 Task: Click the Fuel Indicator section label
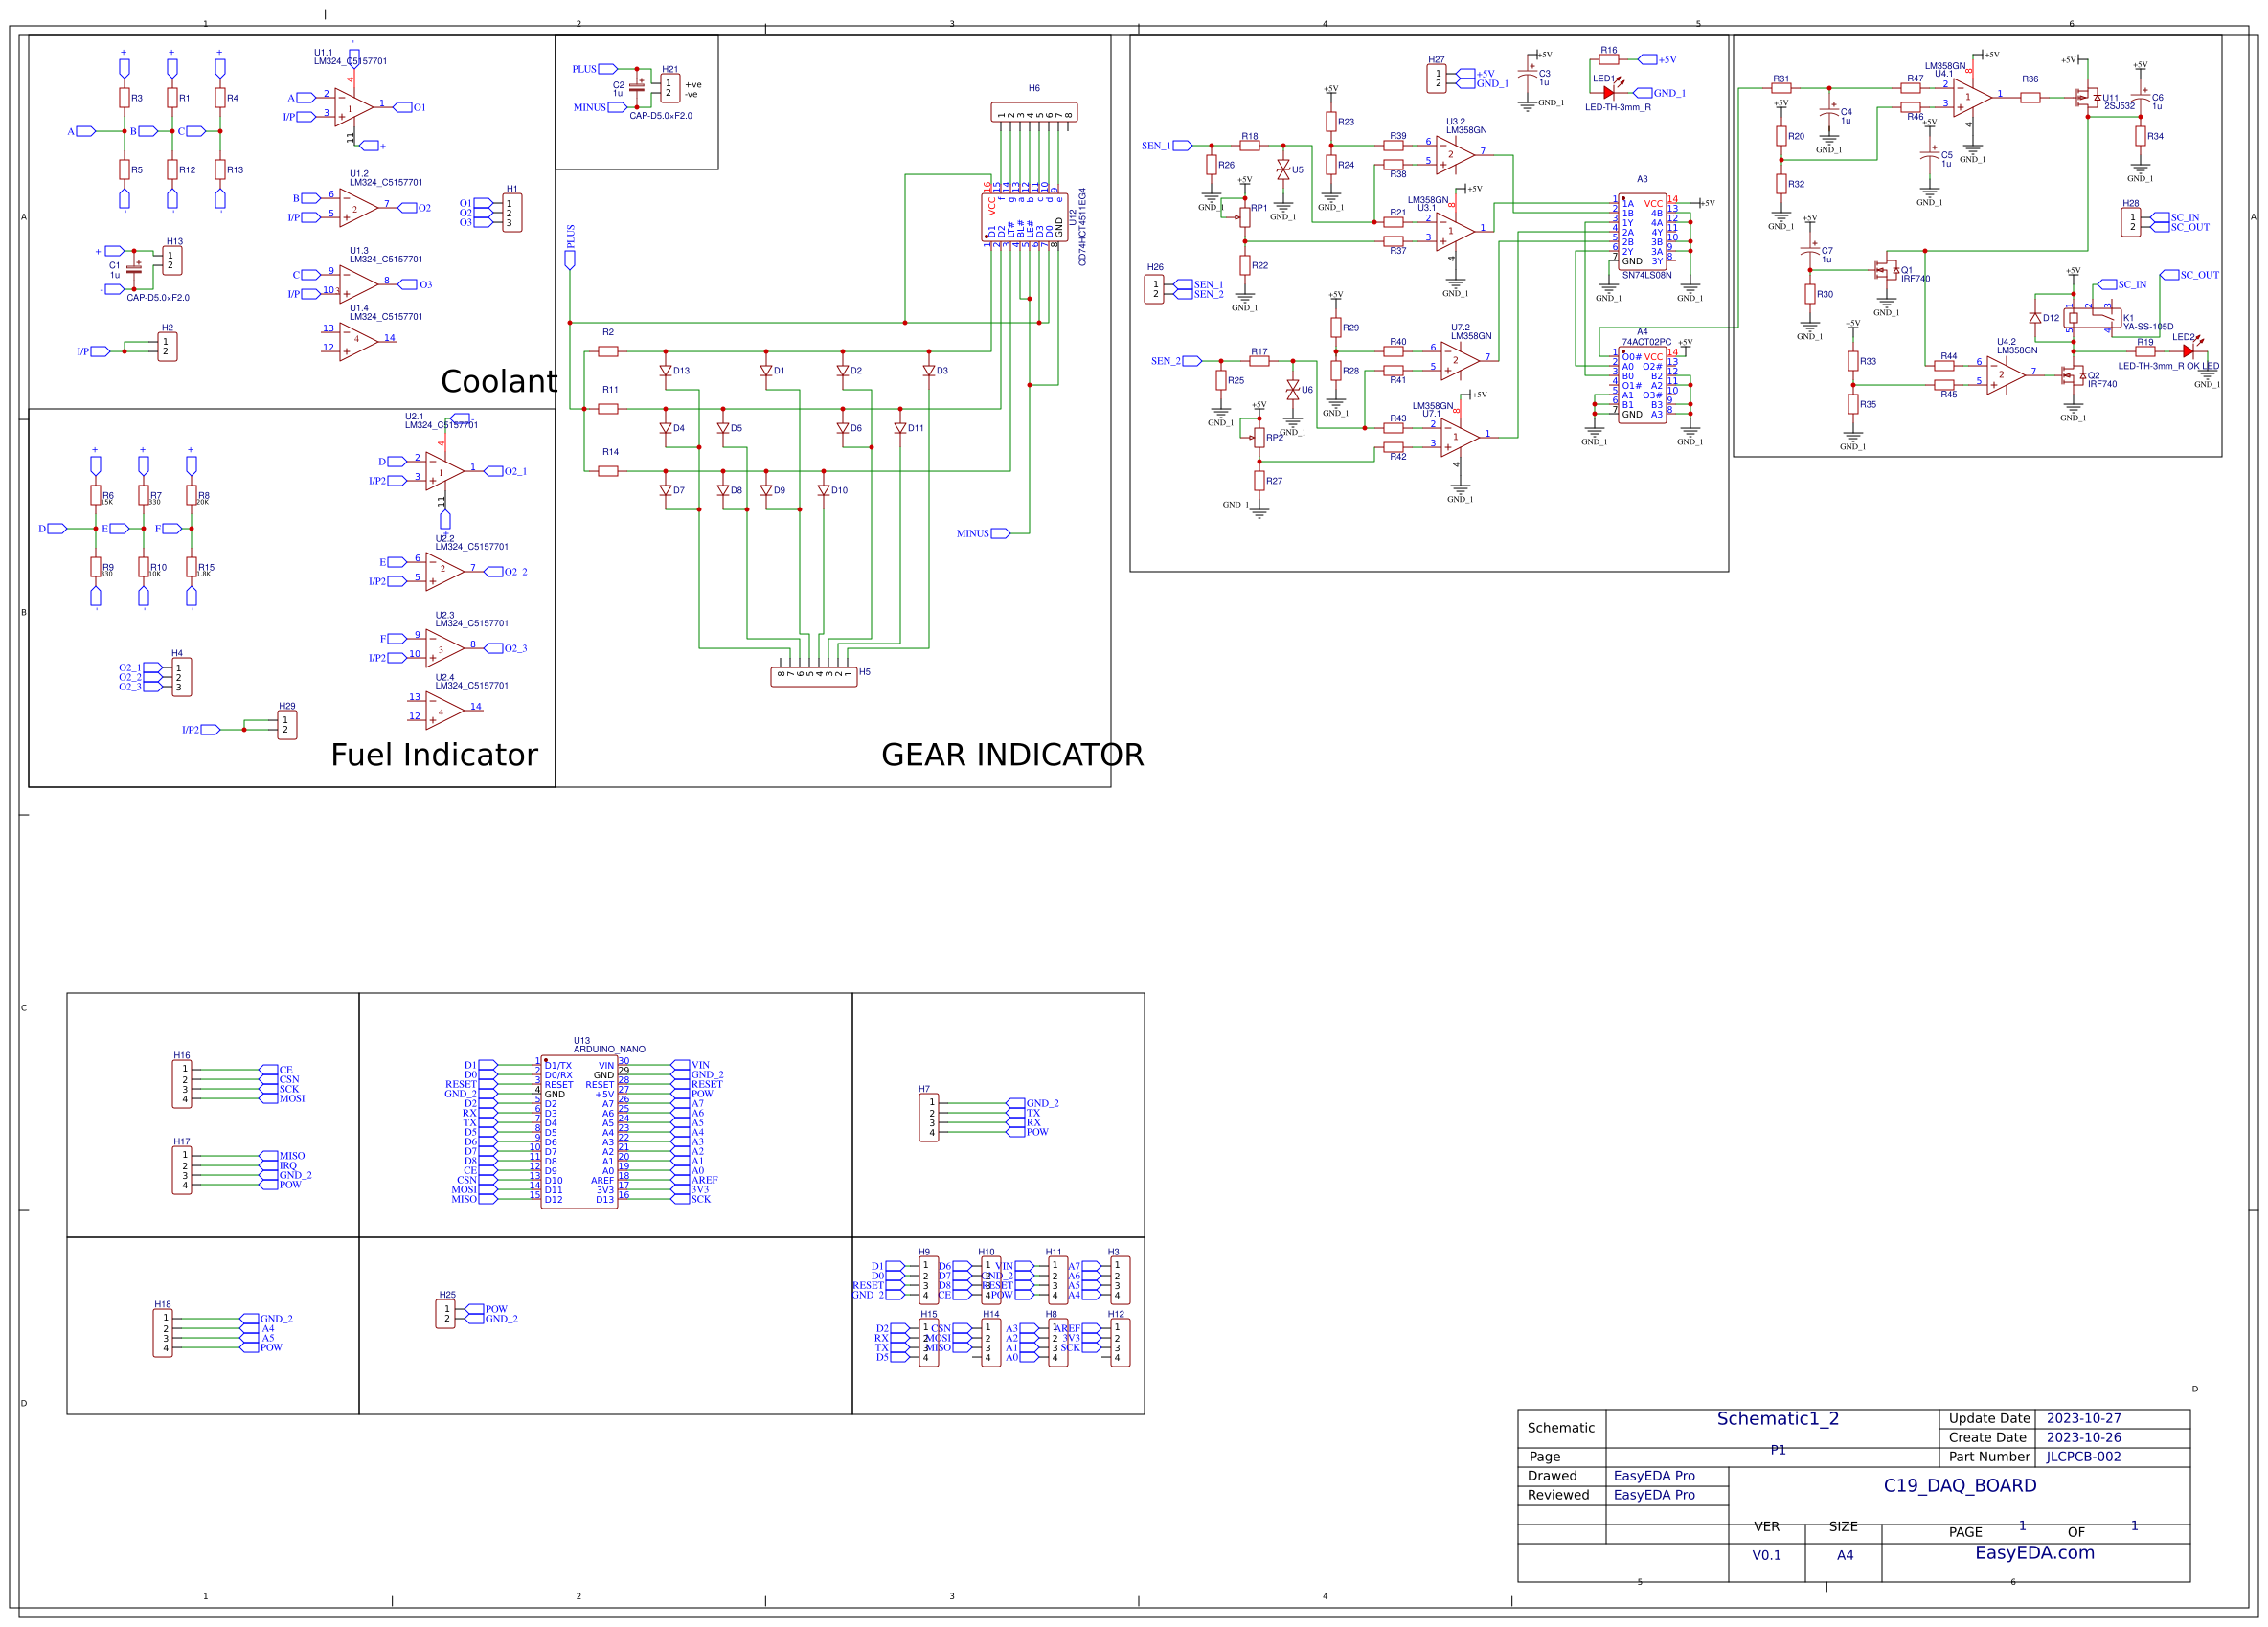pyautogui.click(x=434, y=756)
